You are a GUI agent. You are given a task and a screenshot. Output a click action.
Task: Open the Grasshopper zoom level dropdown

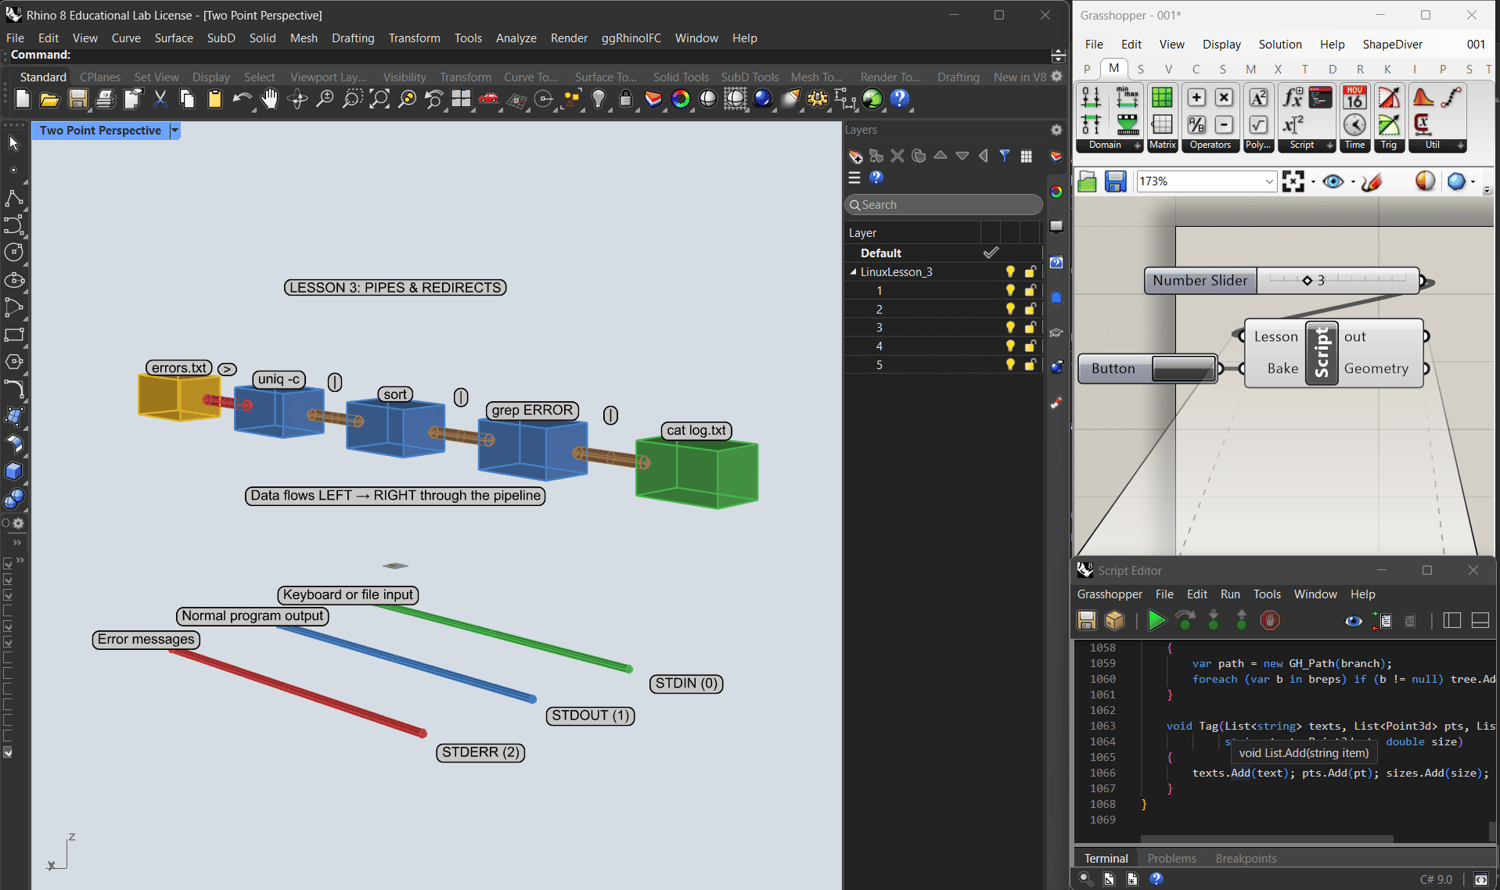tap(1269, 181)
